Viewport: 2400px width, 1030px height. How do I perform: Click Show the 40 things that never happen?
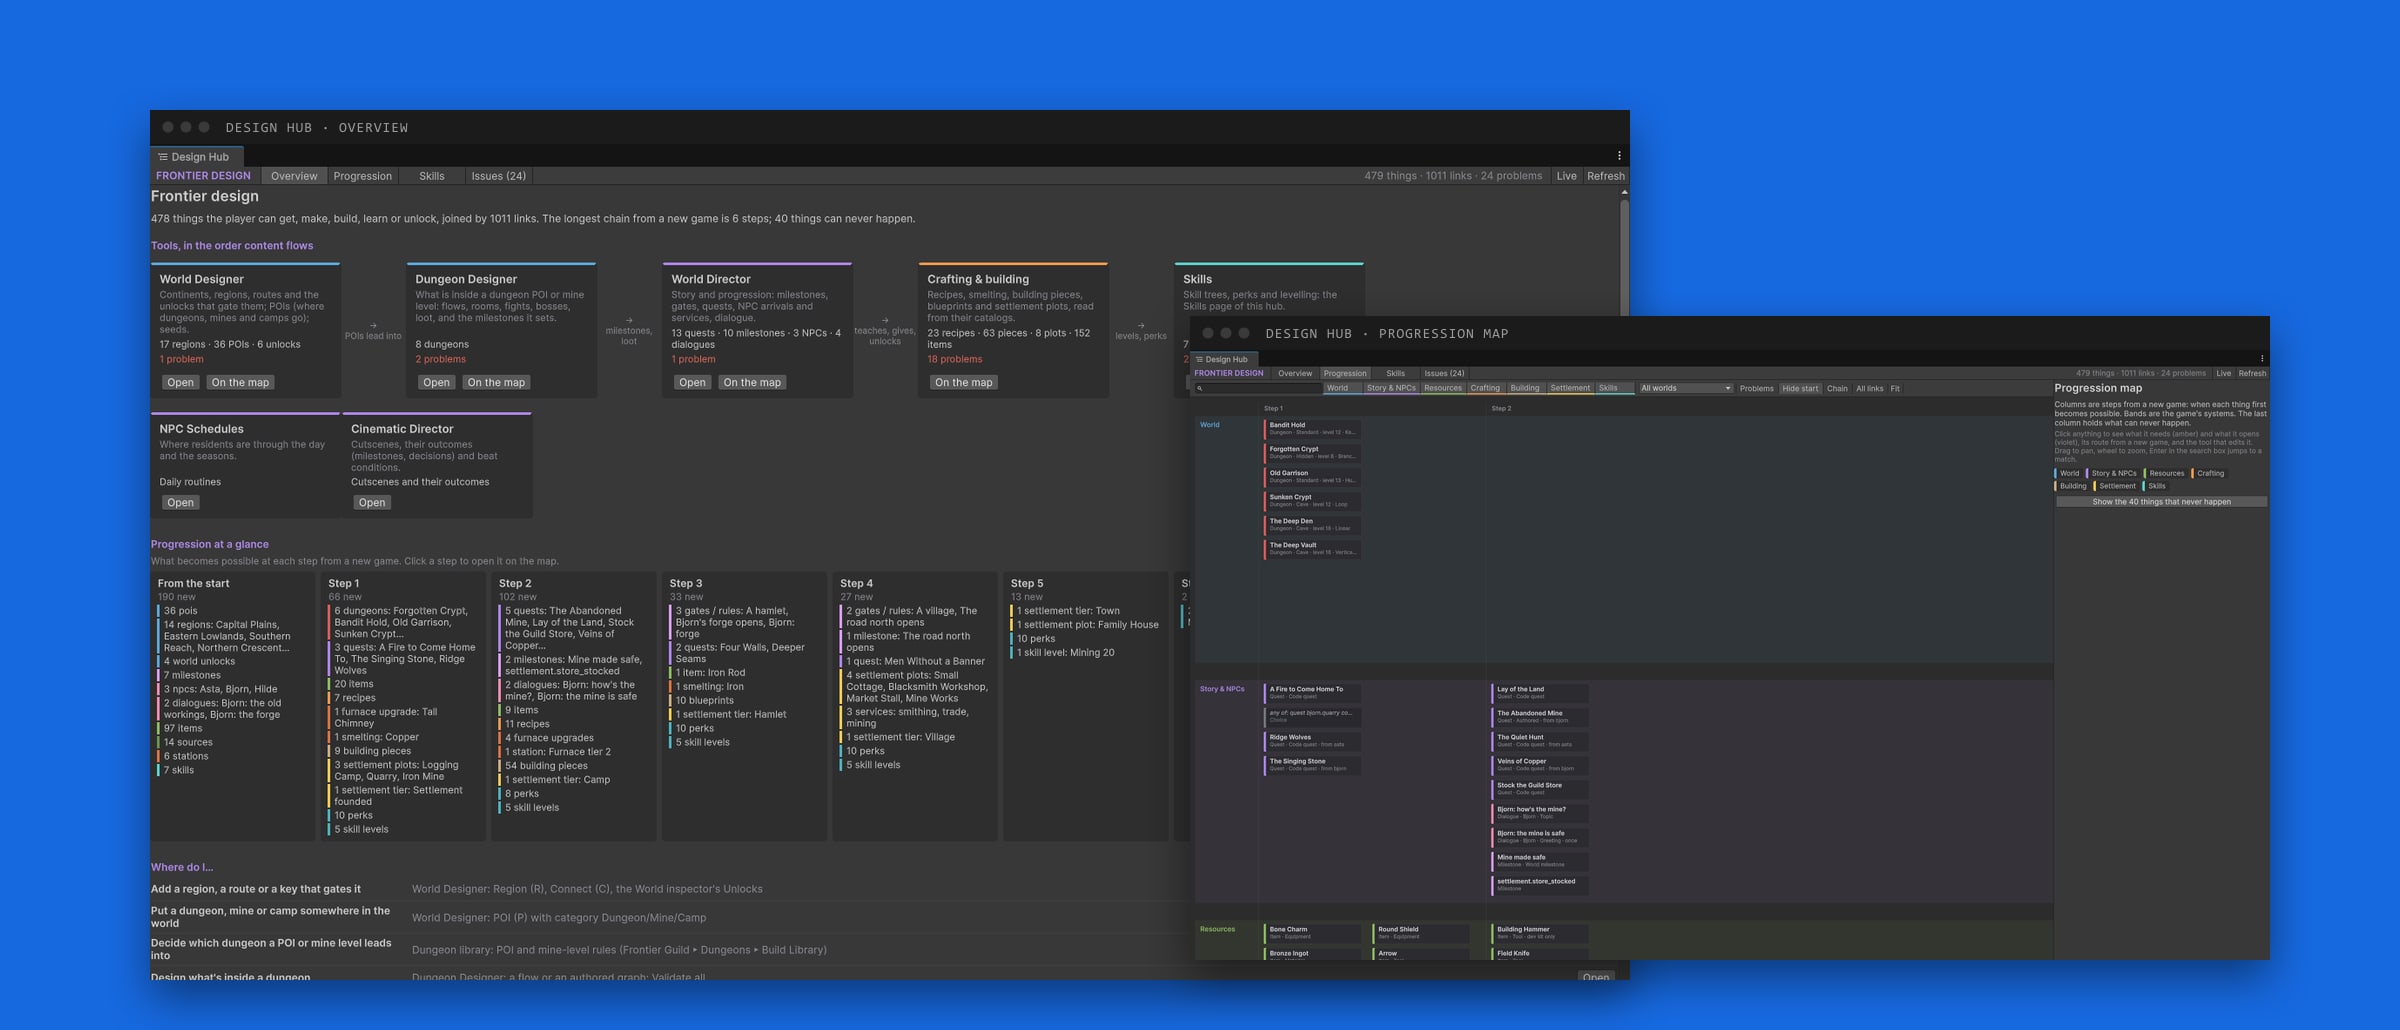[2161, 502]
